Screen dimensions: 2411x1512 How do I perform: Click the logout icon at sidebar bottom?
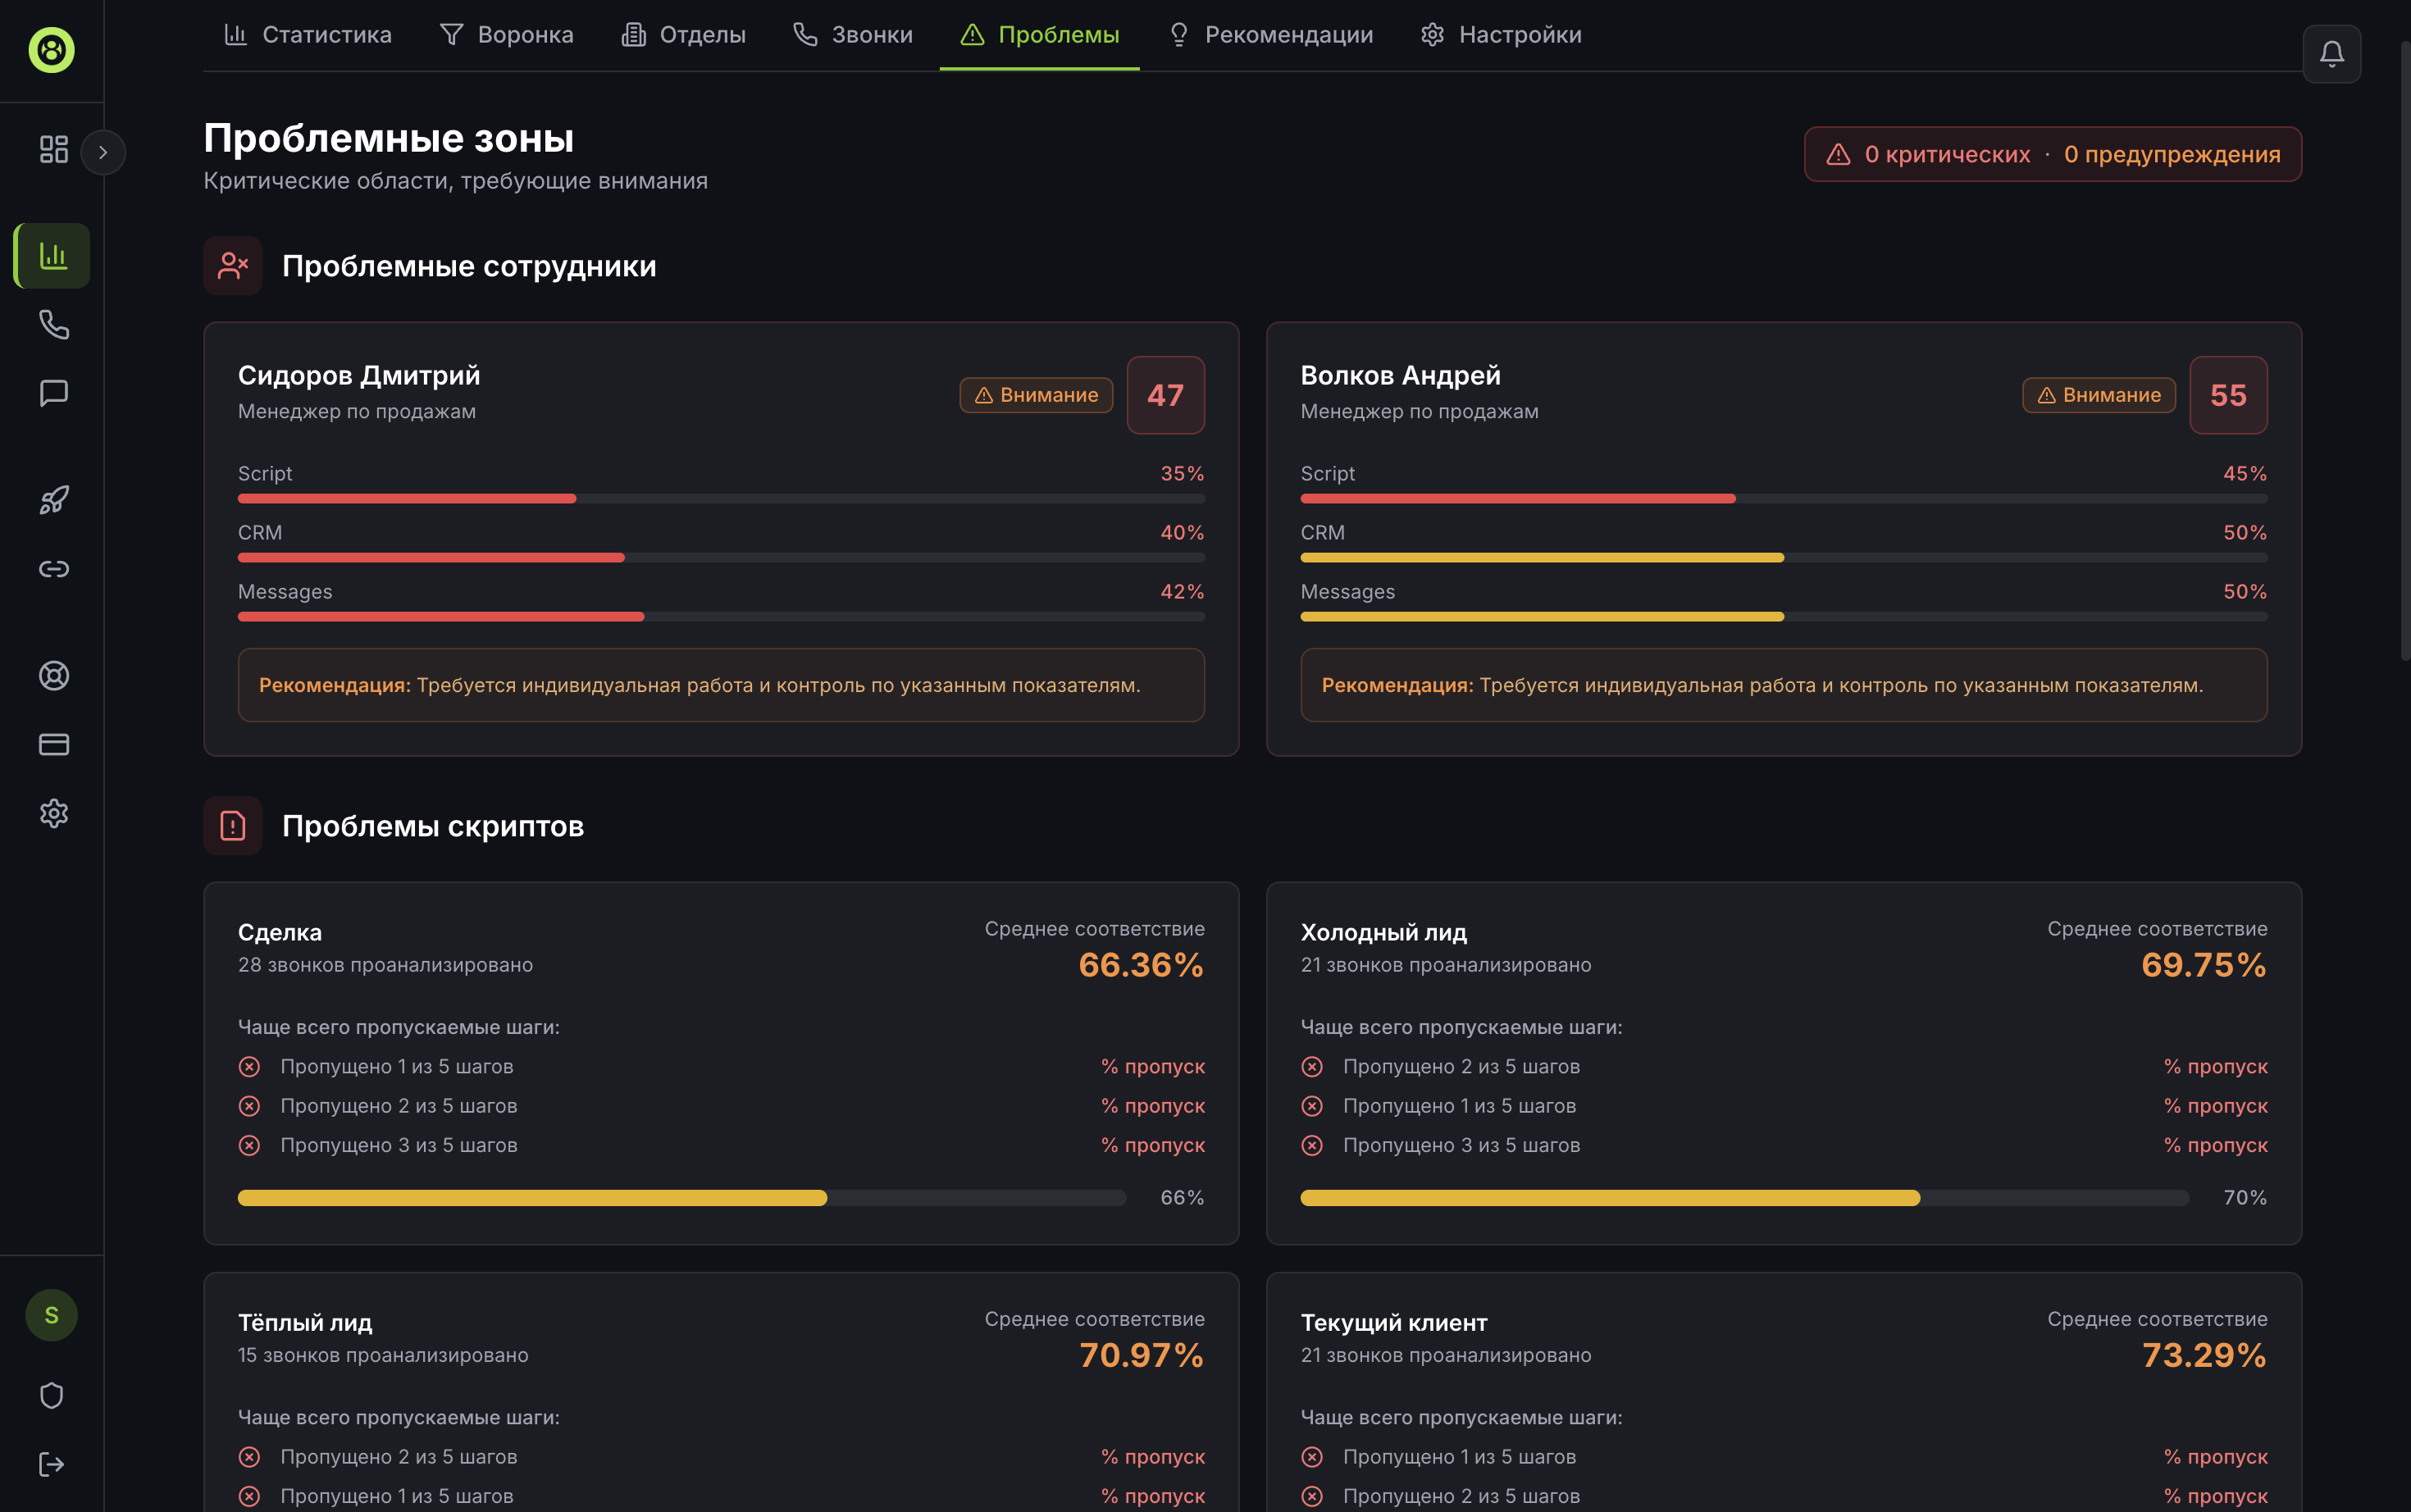[51, 1464]
